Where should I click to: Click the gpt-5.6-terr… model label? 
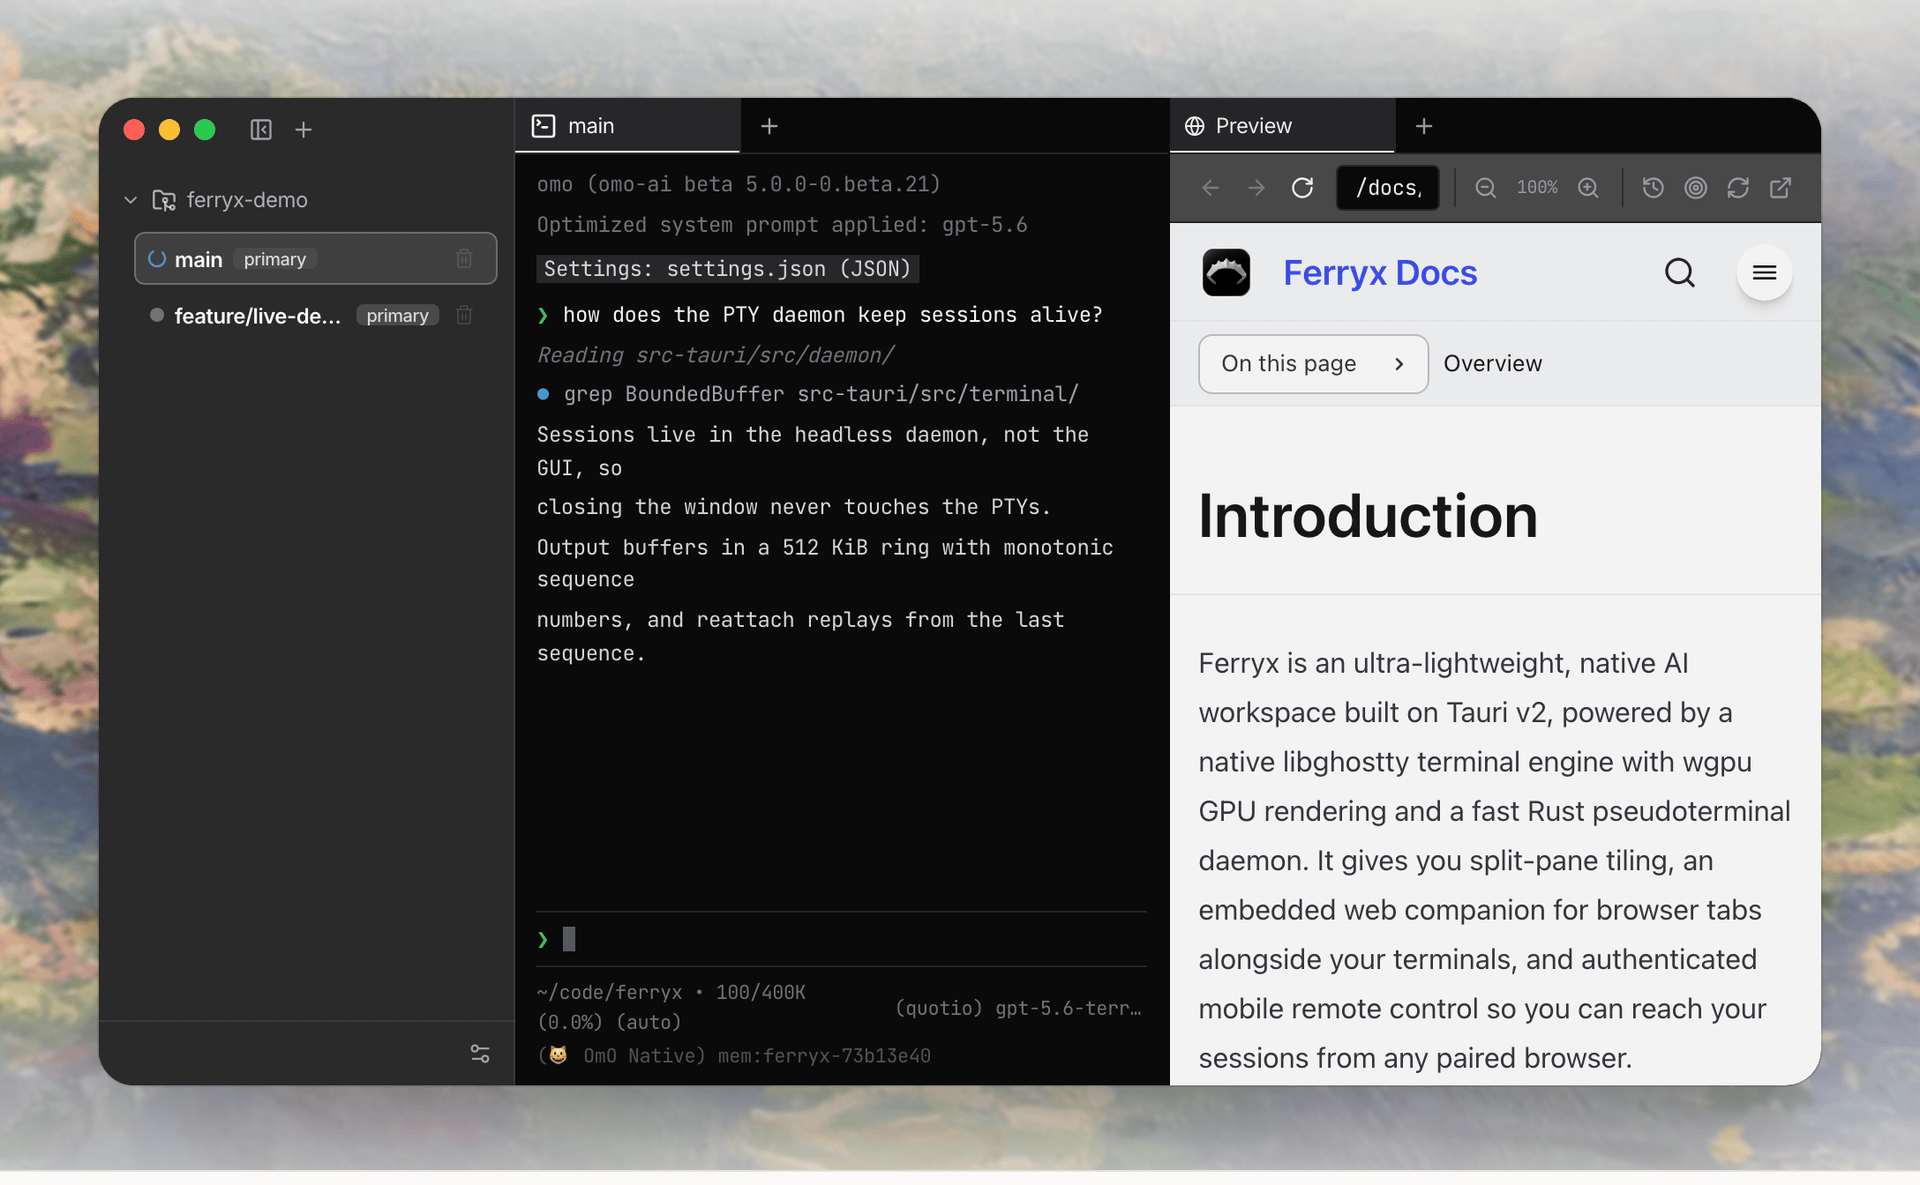[x=1068, y=1008]
